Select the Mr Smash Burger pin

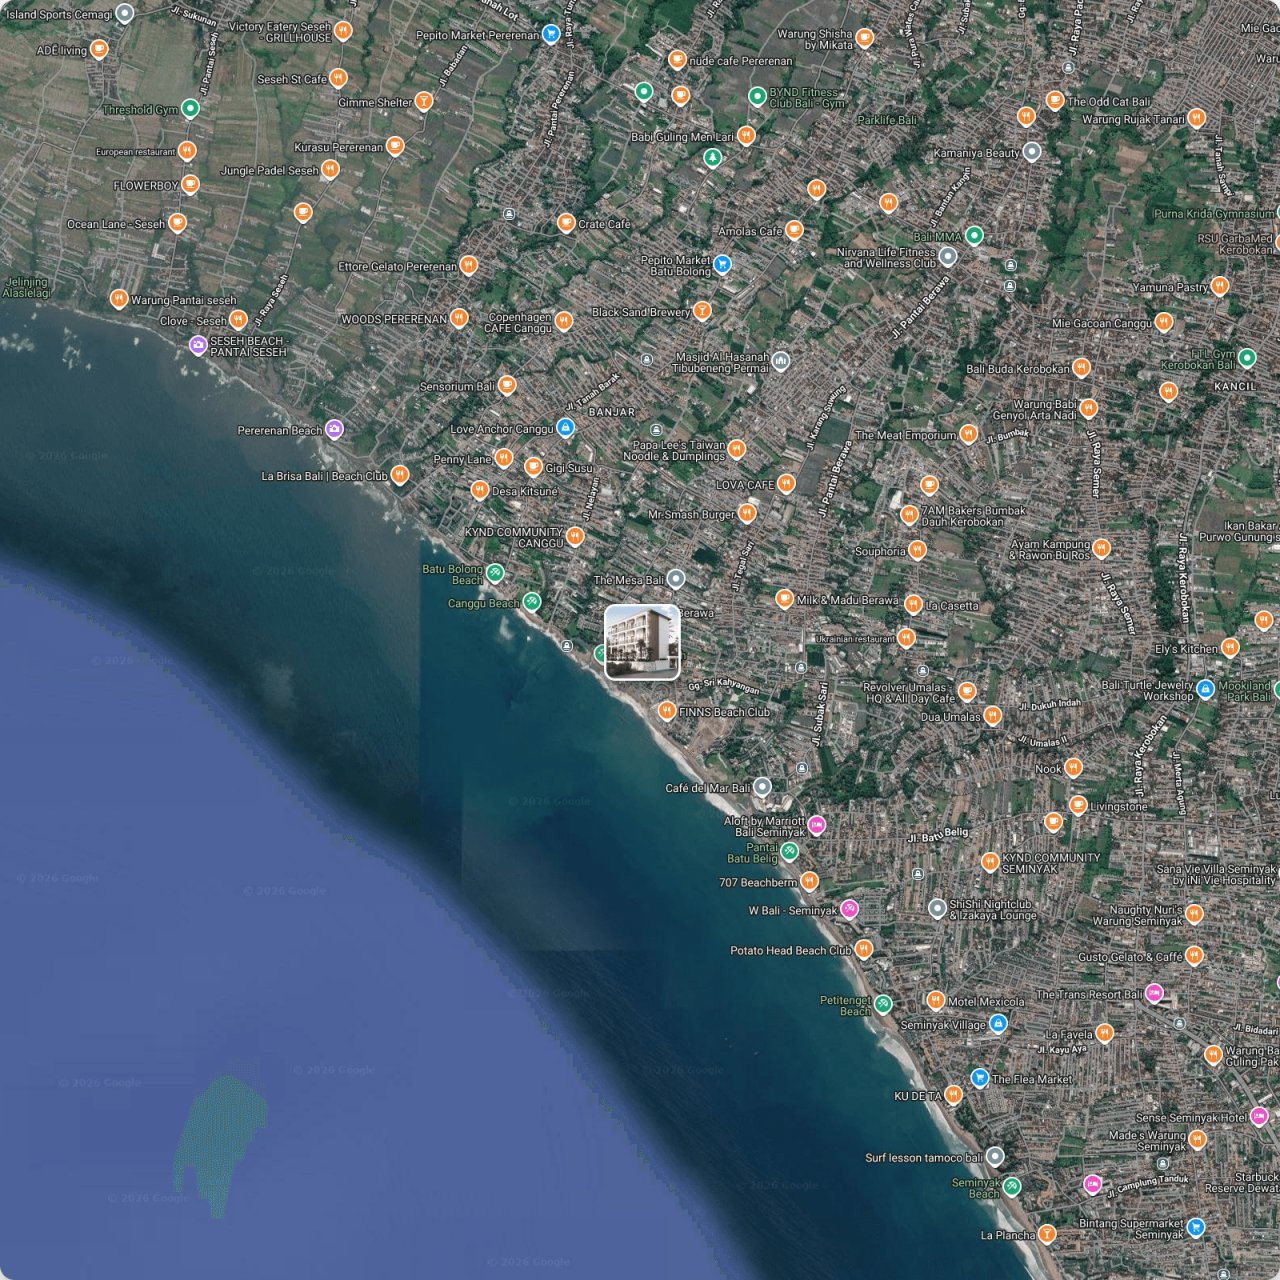pyautogui.click(x=746, y=514)
